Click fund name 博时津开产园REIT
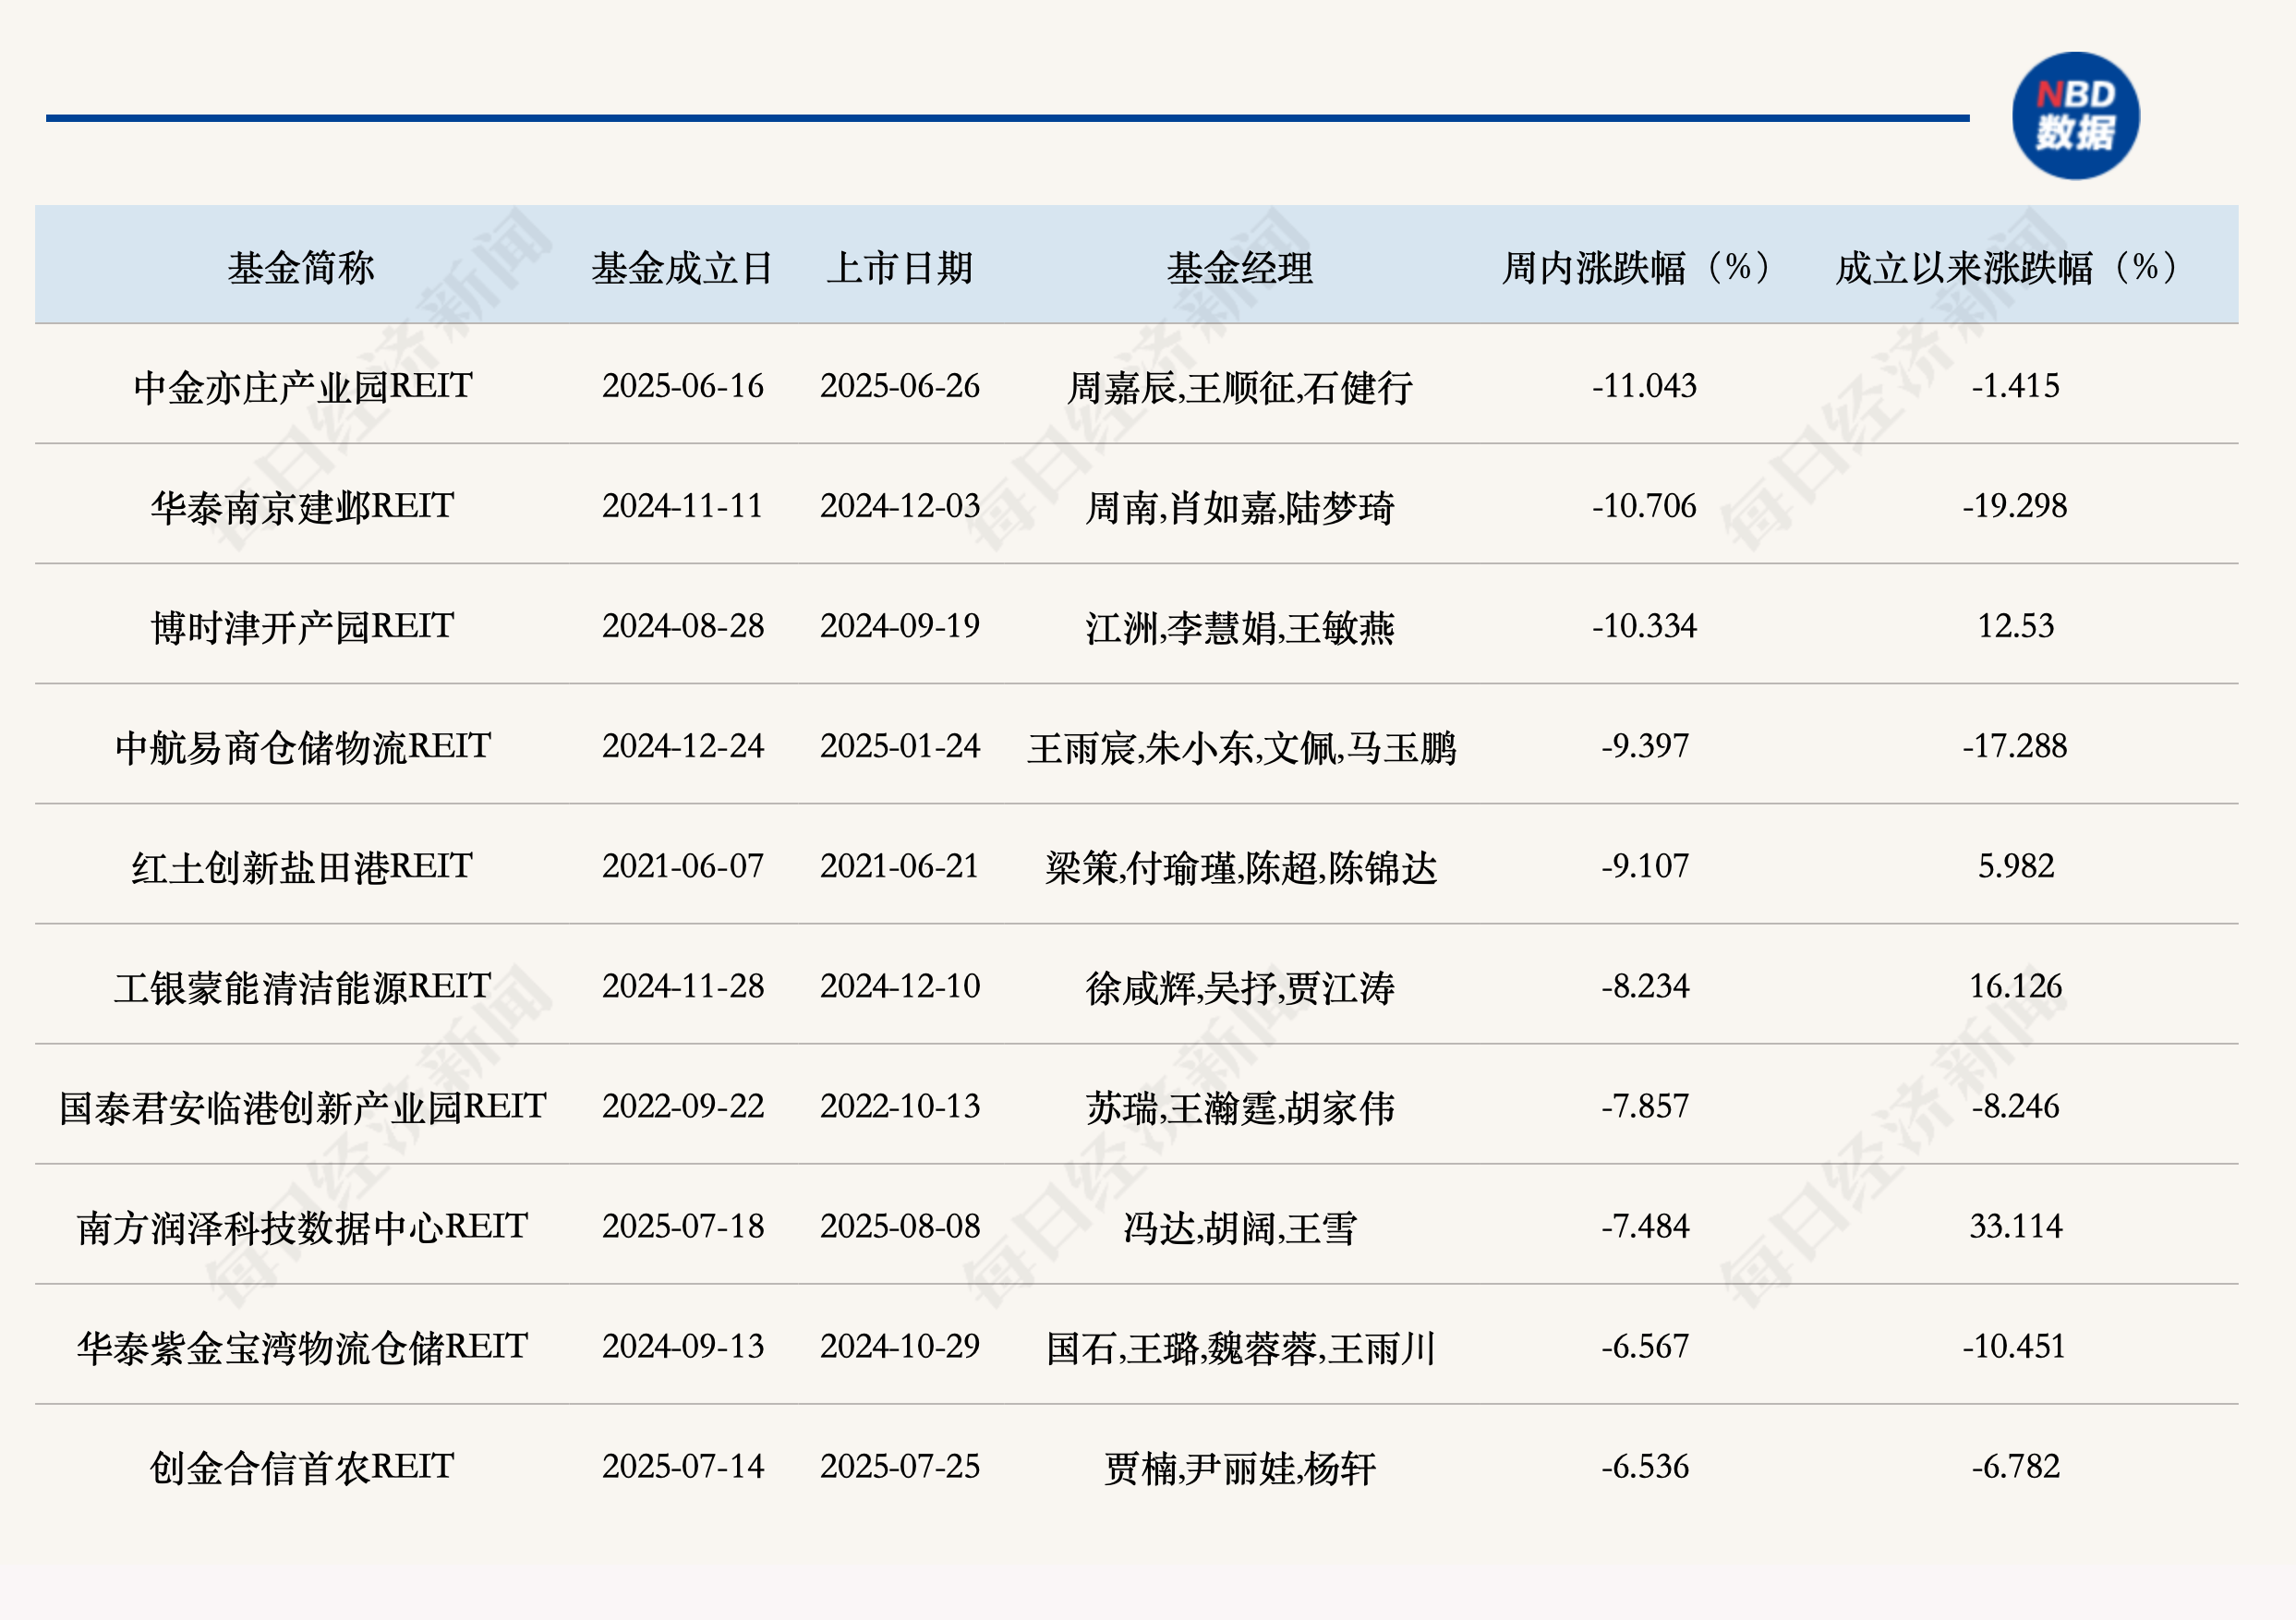Screen dimensions: 2296x1620 pos(303,627)
